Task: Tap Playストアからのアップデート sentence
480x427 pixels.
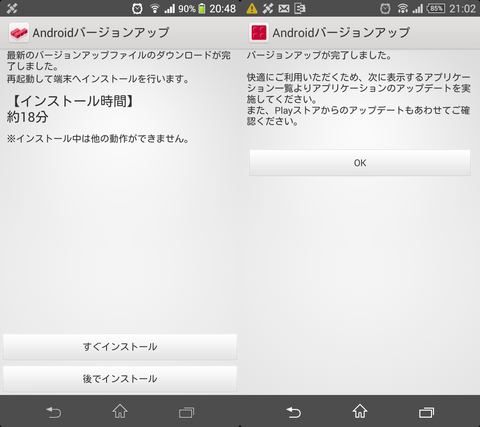Action: coord(358,116)
